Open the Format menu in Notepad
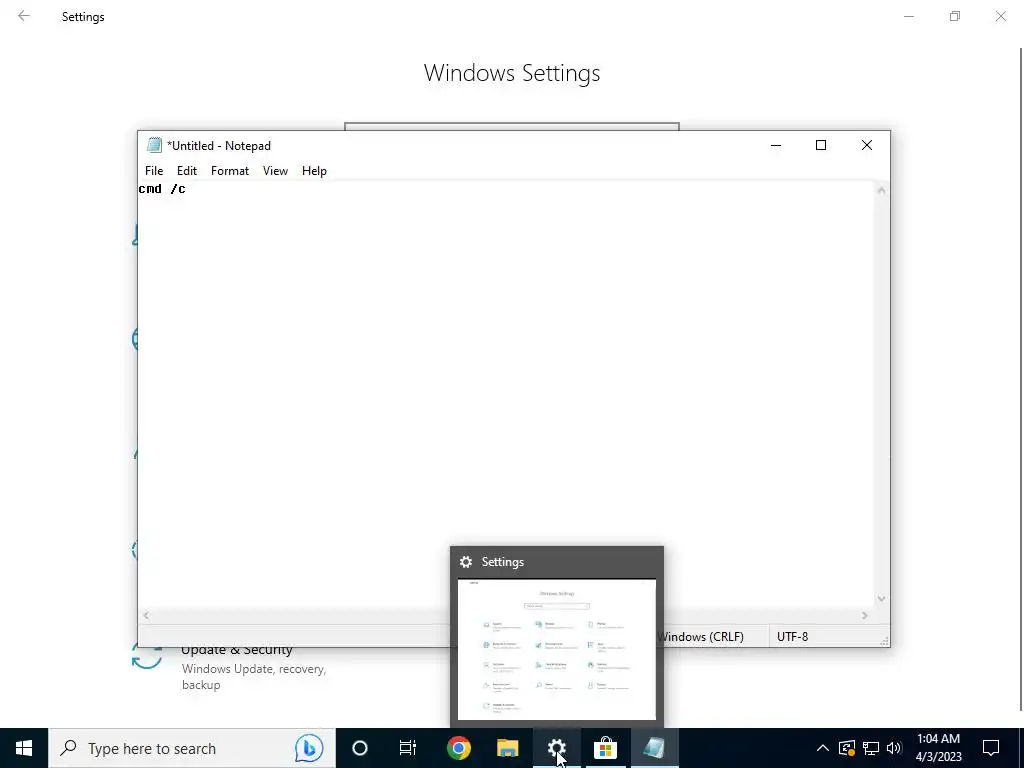The width and height of the screenshot is (1024, 768). coord(230,170)
